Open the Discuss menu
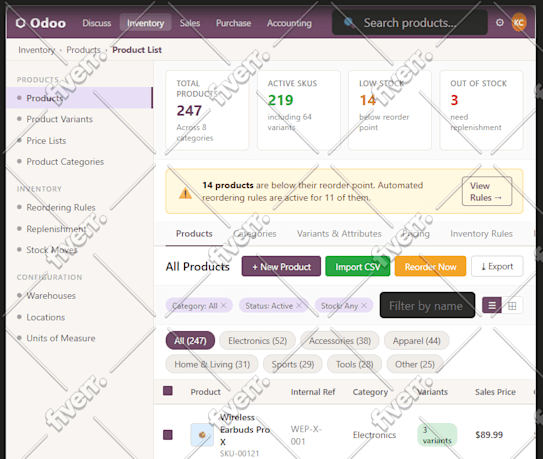This screenshot has width=543, height=459. [x=97, y=23]
